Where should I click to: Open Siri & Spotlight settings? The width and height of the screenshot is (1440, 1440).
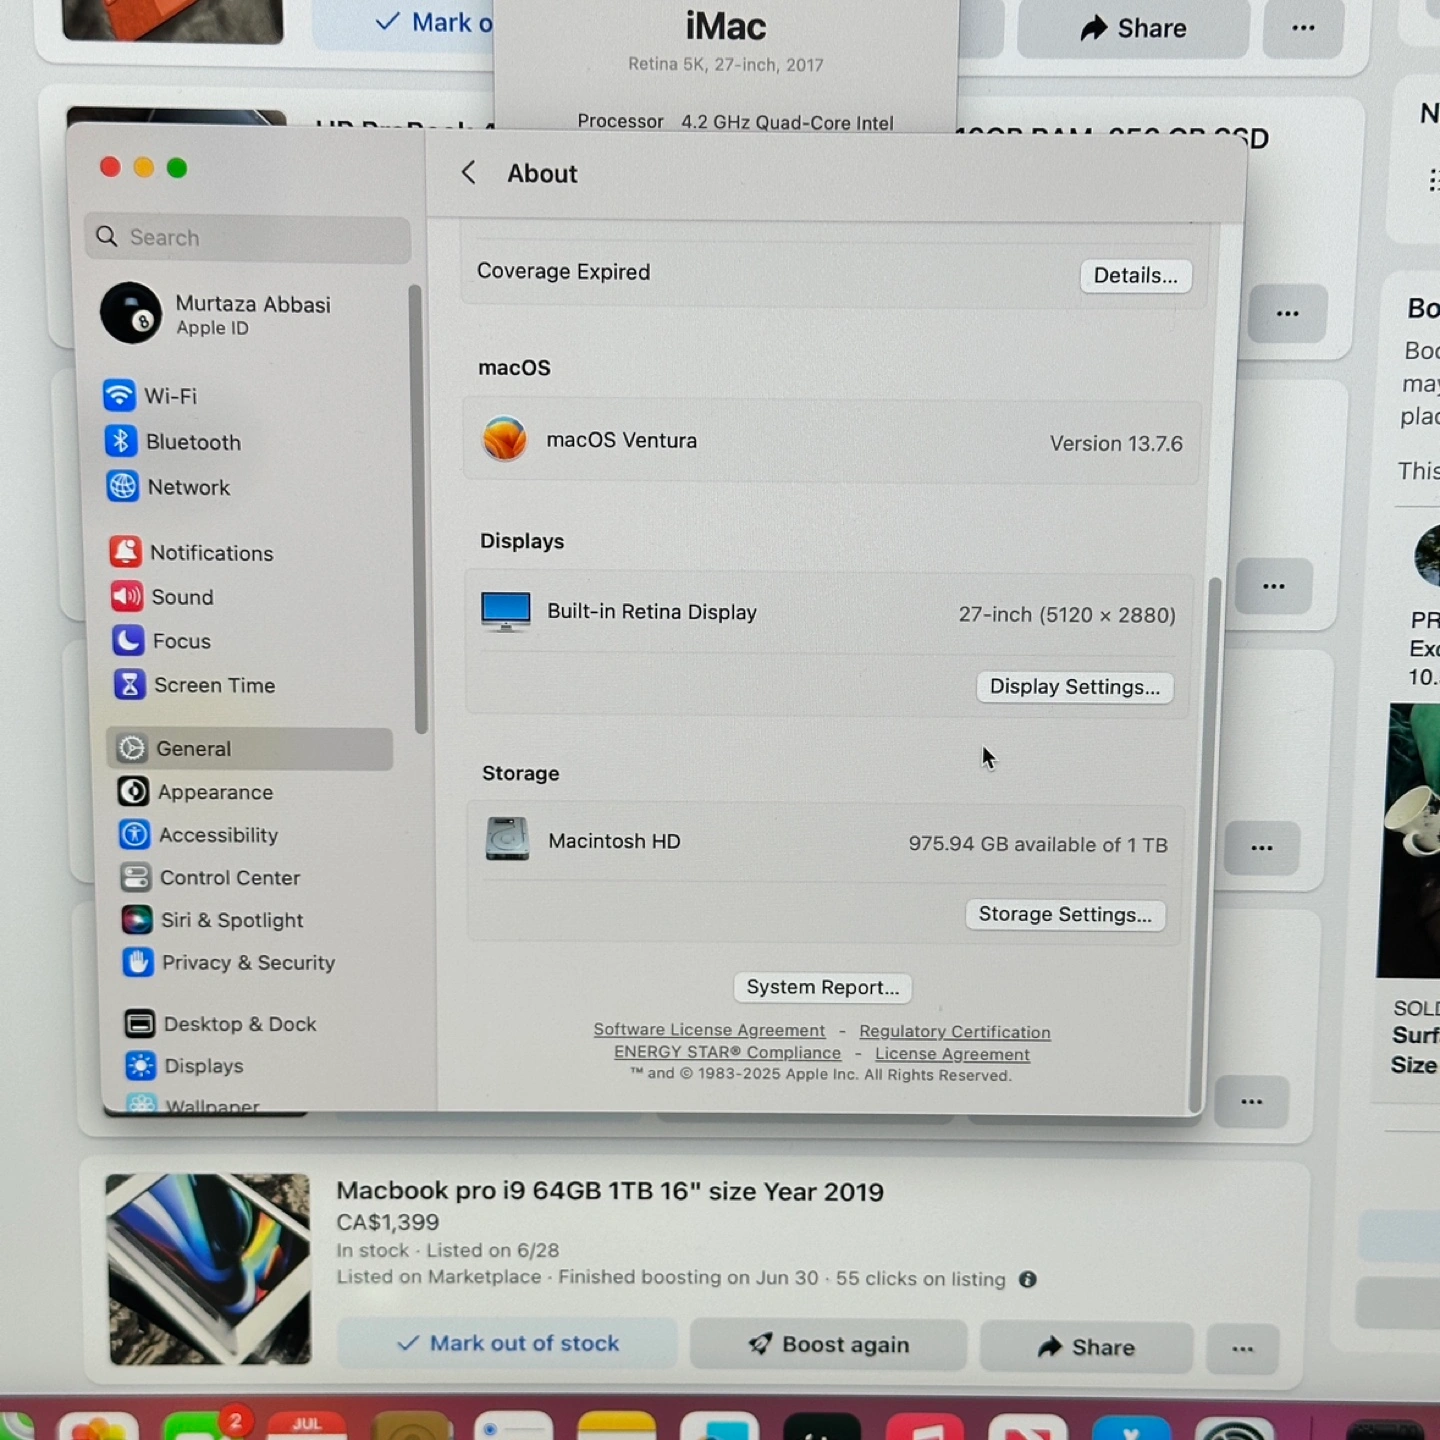(x=212, y=920)
